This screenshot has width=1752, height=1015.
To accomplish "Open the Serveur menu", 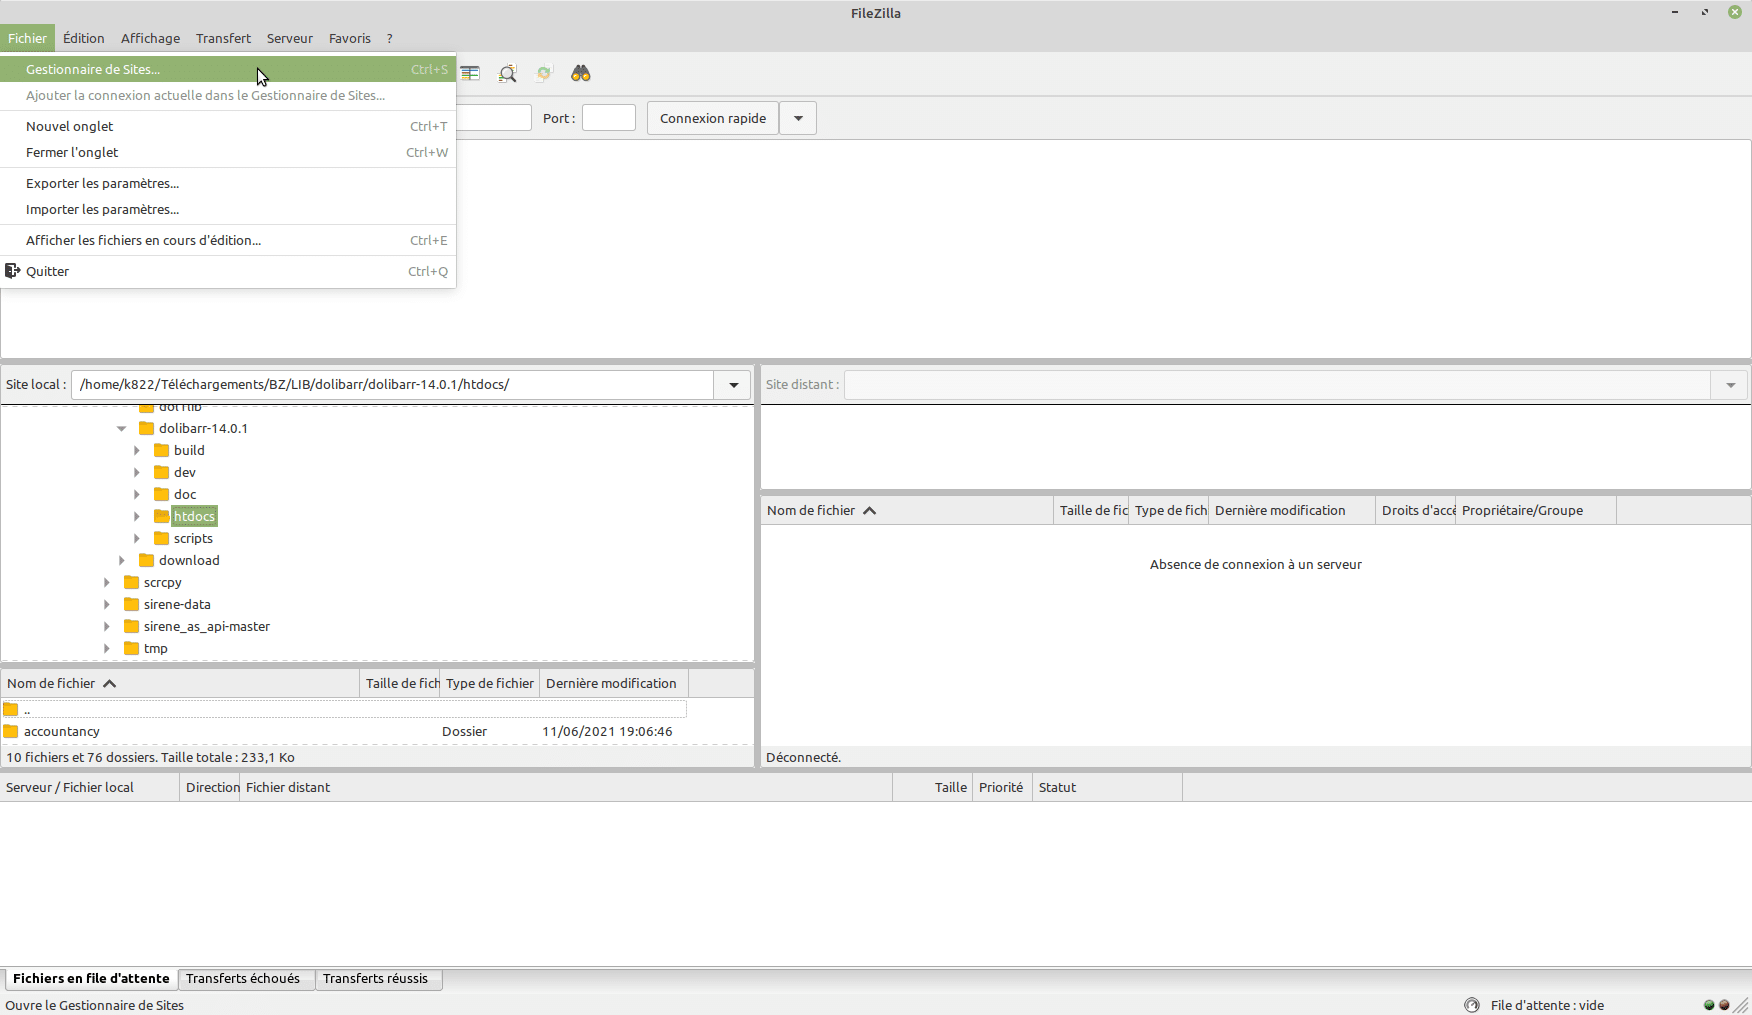I will (290, 38).
